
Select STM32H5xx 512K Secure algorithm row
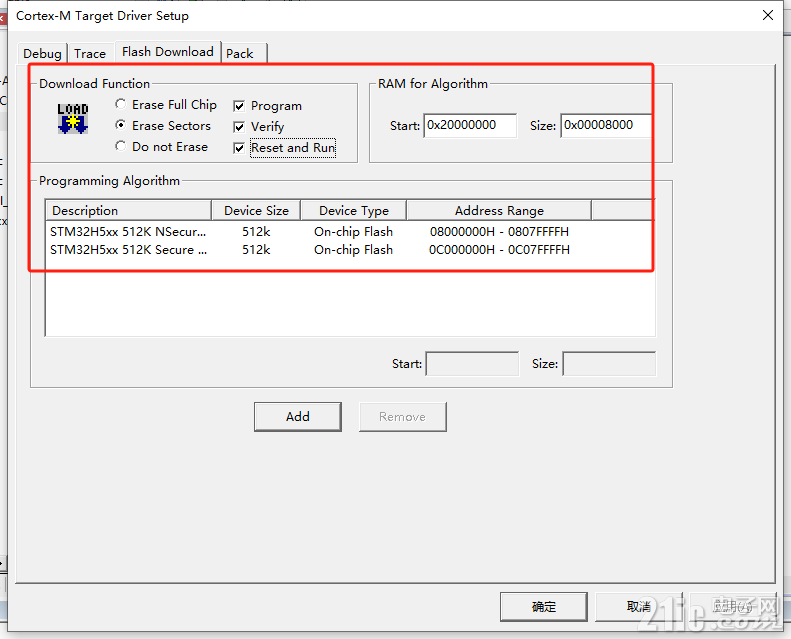tap(350, 250)
